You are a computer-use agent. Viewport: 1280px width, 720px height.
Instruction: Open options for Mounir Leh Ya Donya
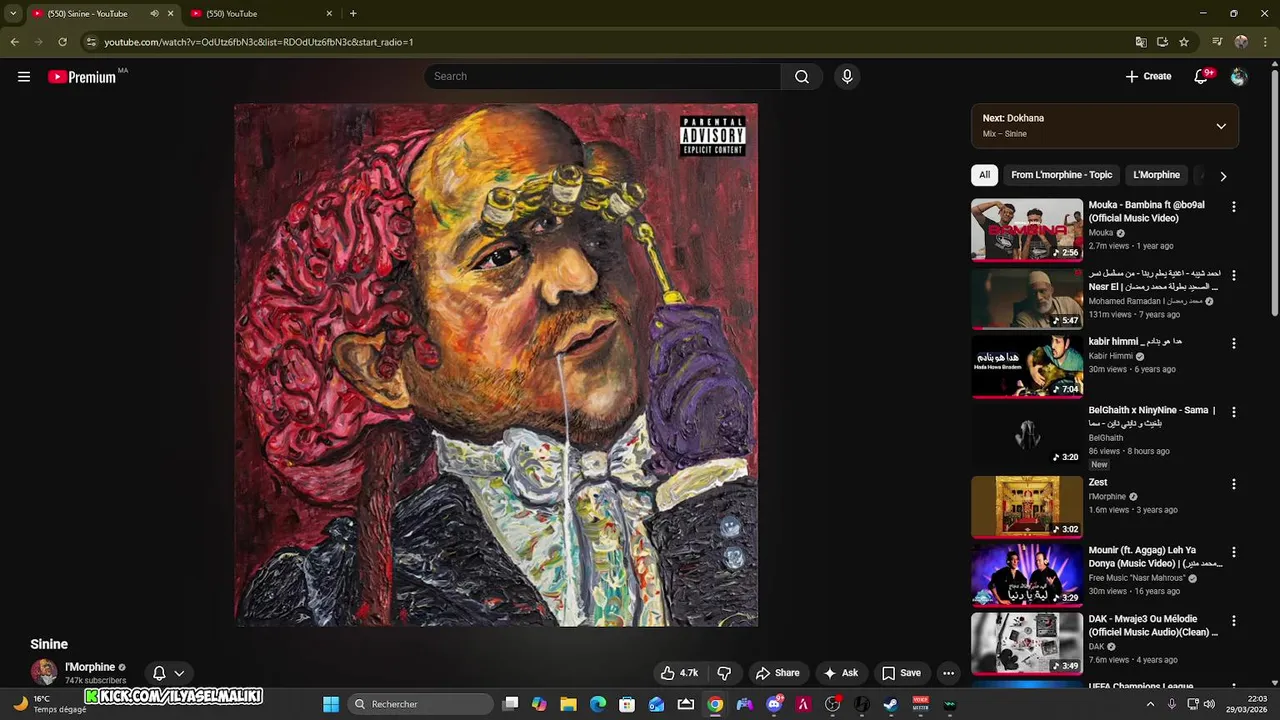(1233, 552)
